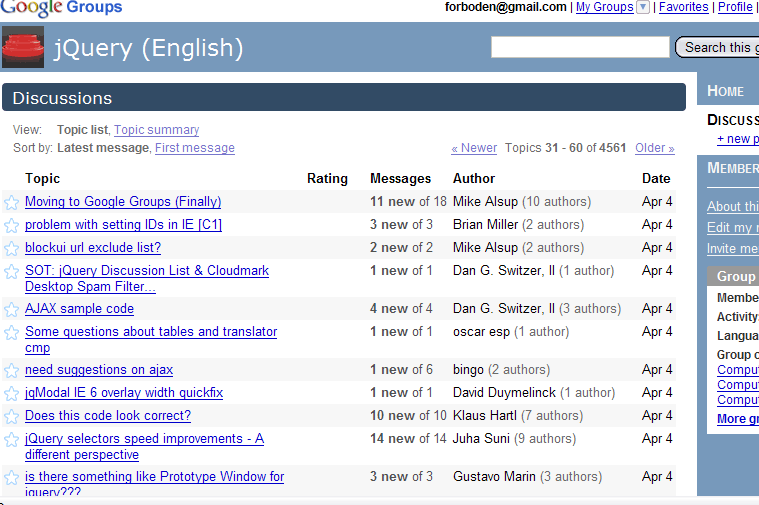Click the Rating column header
Screen dimensions: 759x505
327,179
